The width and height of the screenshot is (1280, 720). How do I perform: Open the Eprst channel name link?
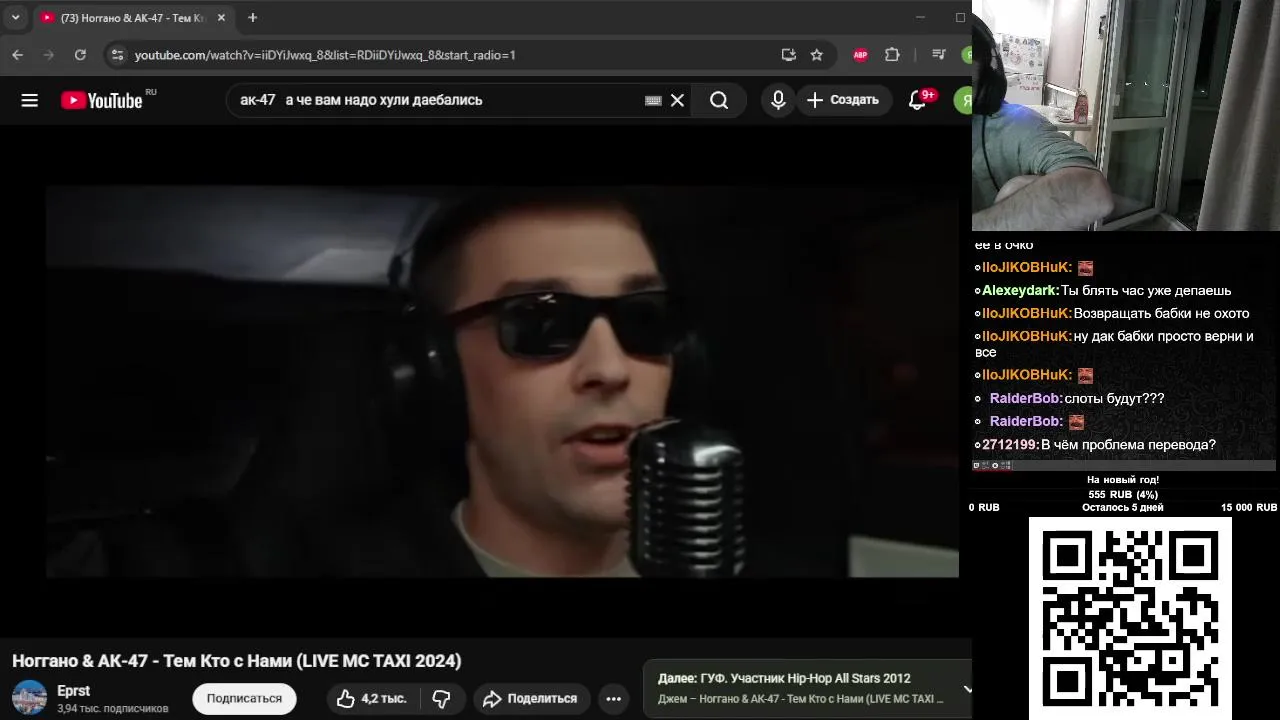tap(74, 691)
